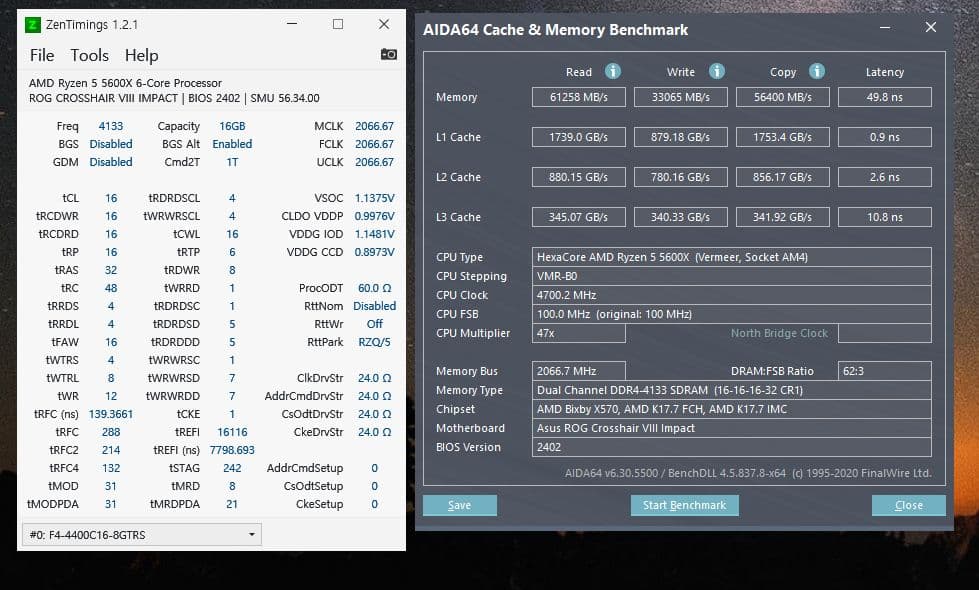Screen dimensions: 979x590
Task: Click the tRFC value 288
Action: point(111,432)
